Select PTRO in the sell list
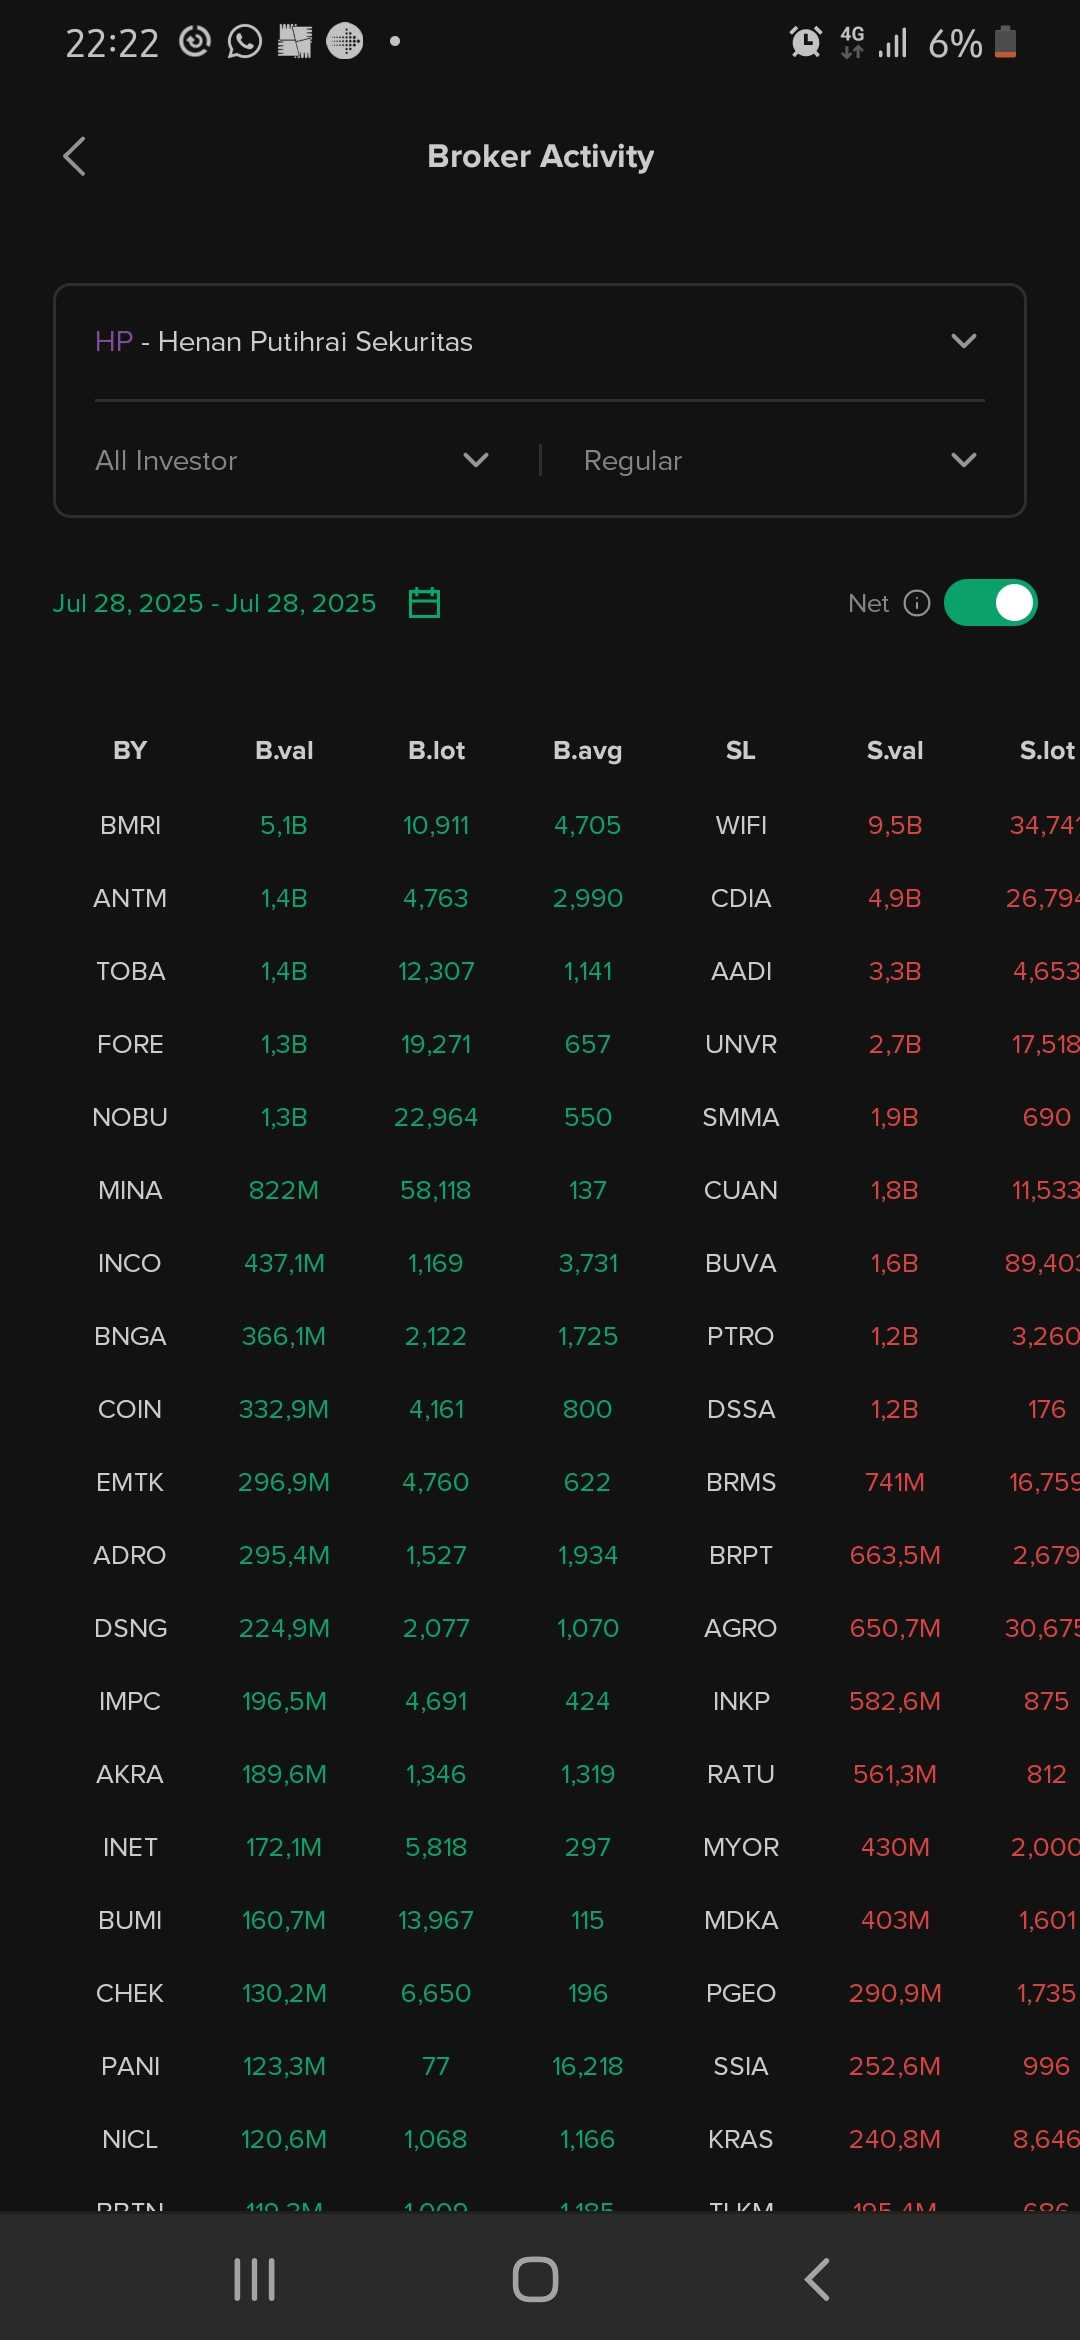Viewport: 1080px width, 2340px height. pos(741,1336)
